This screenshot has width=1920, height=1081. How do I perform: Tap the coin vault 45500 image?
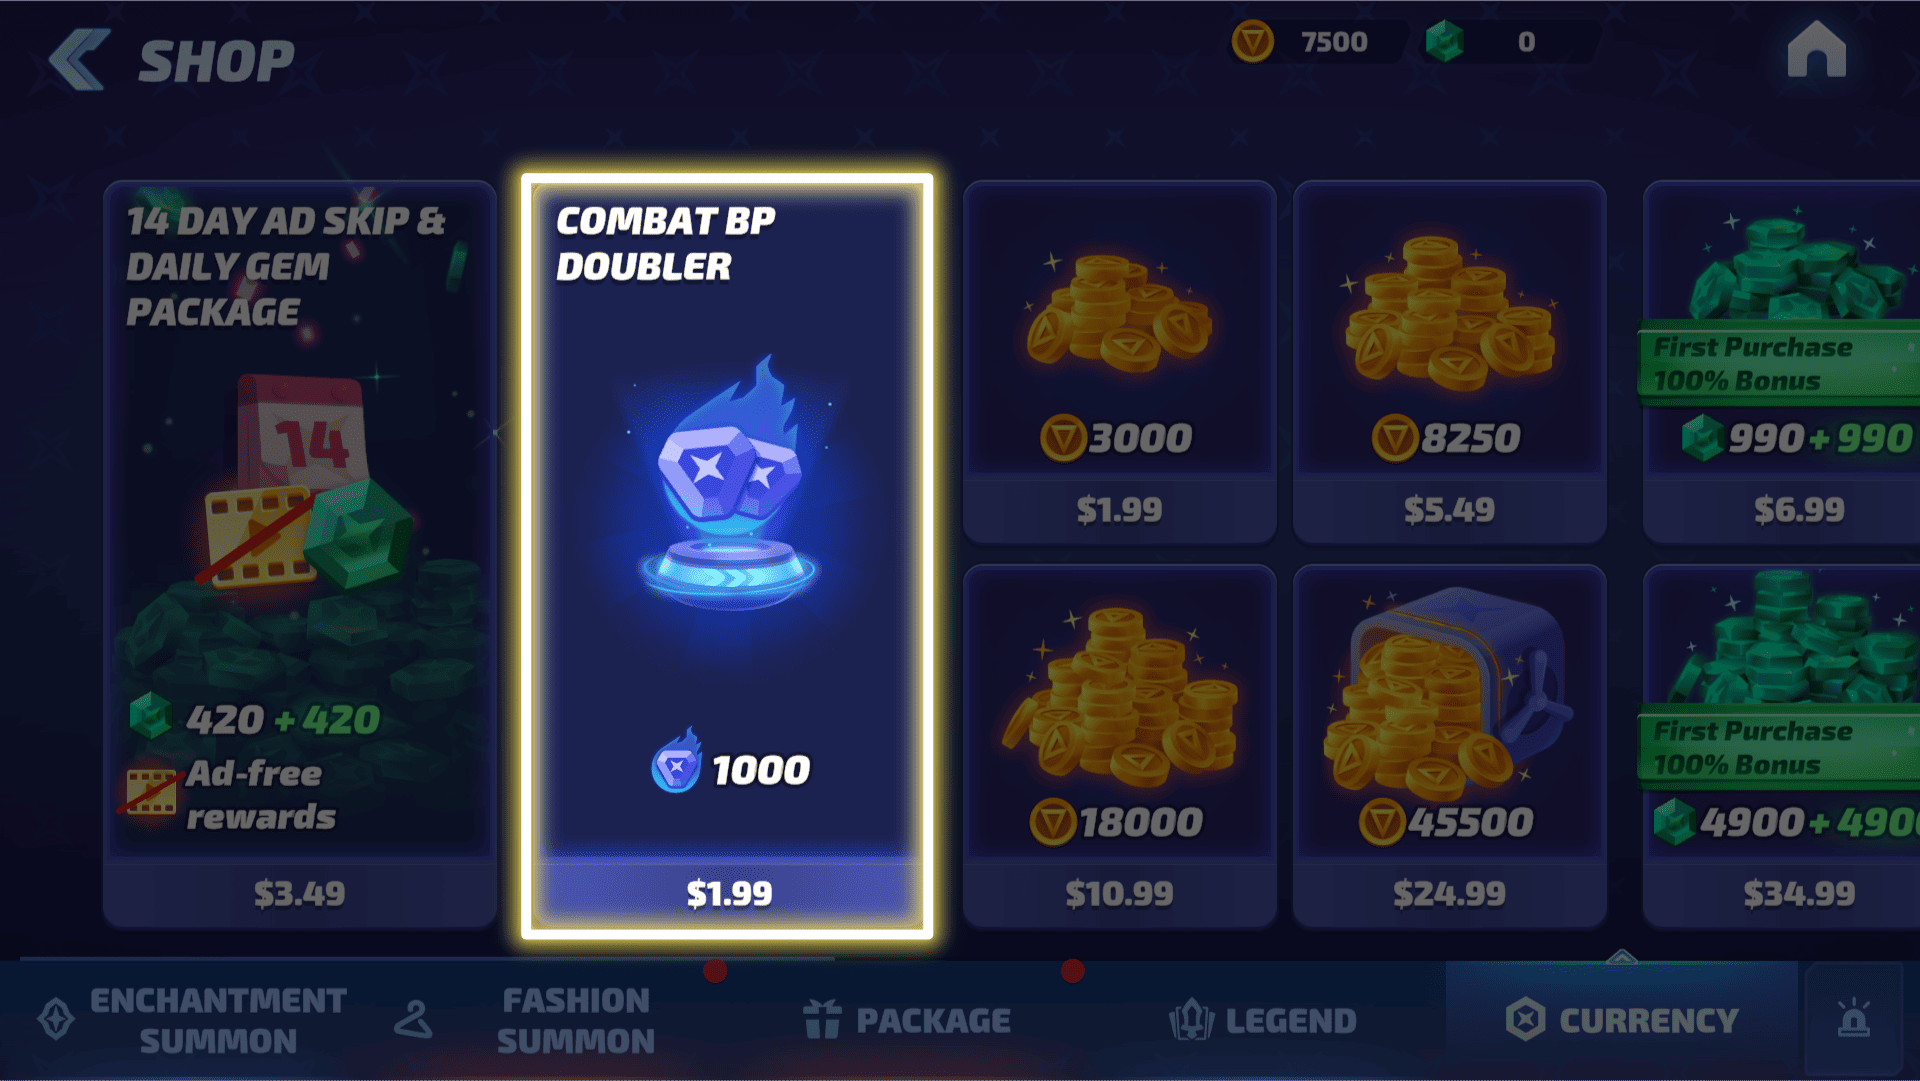point(1449,690)
